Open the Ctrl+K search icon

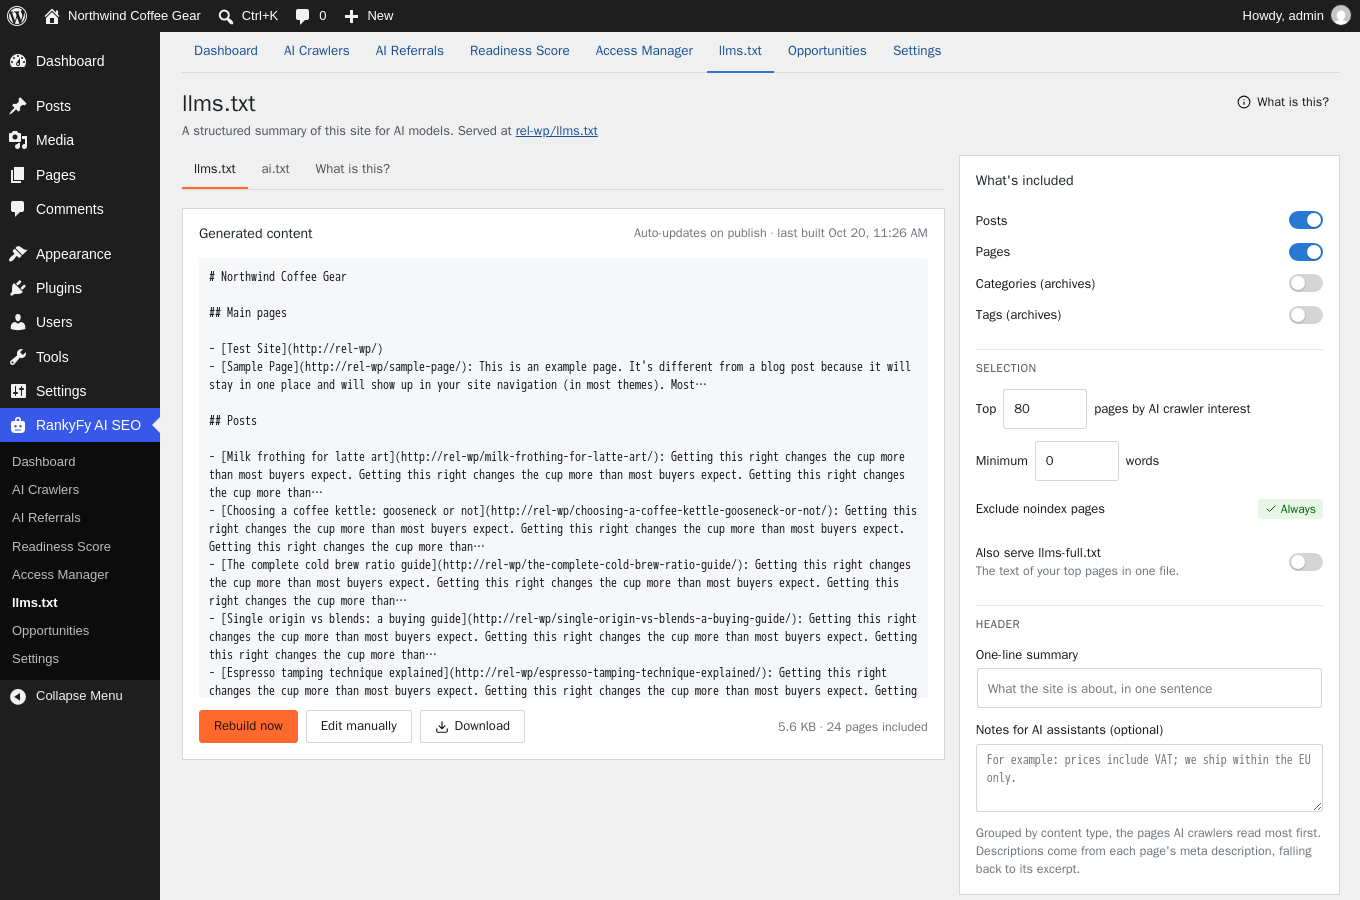pyautogui.click(x=226, y=16)
